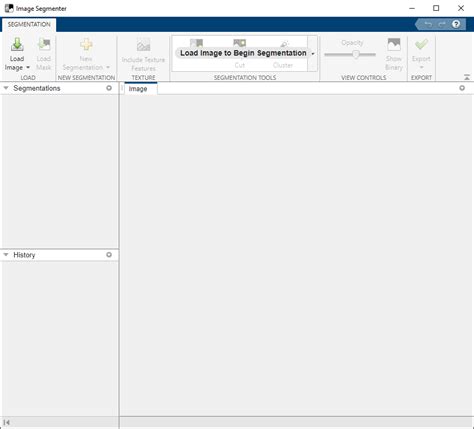Select the SEGMENTATION ribbon tab

point(29,24)
